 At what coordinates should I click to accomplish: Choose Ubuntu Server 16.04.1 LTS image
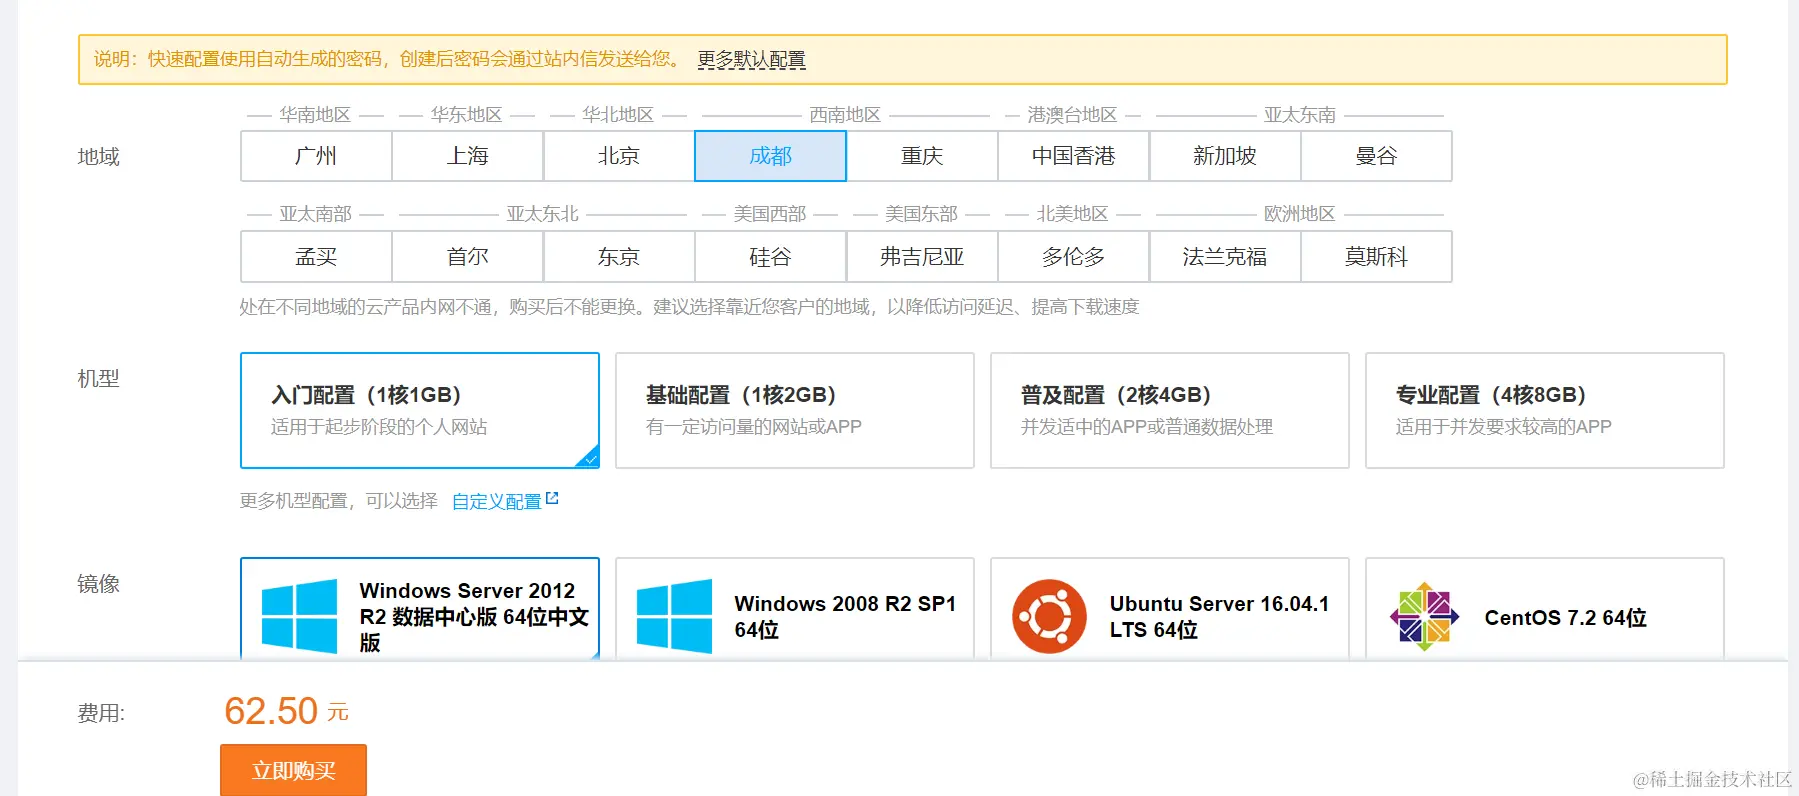[1170, 608]
